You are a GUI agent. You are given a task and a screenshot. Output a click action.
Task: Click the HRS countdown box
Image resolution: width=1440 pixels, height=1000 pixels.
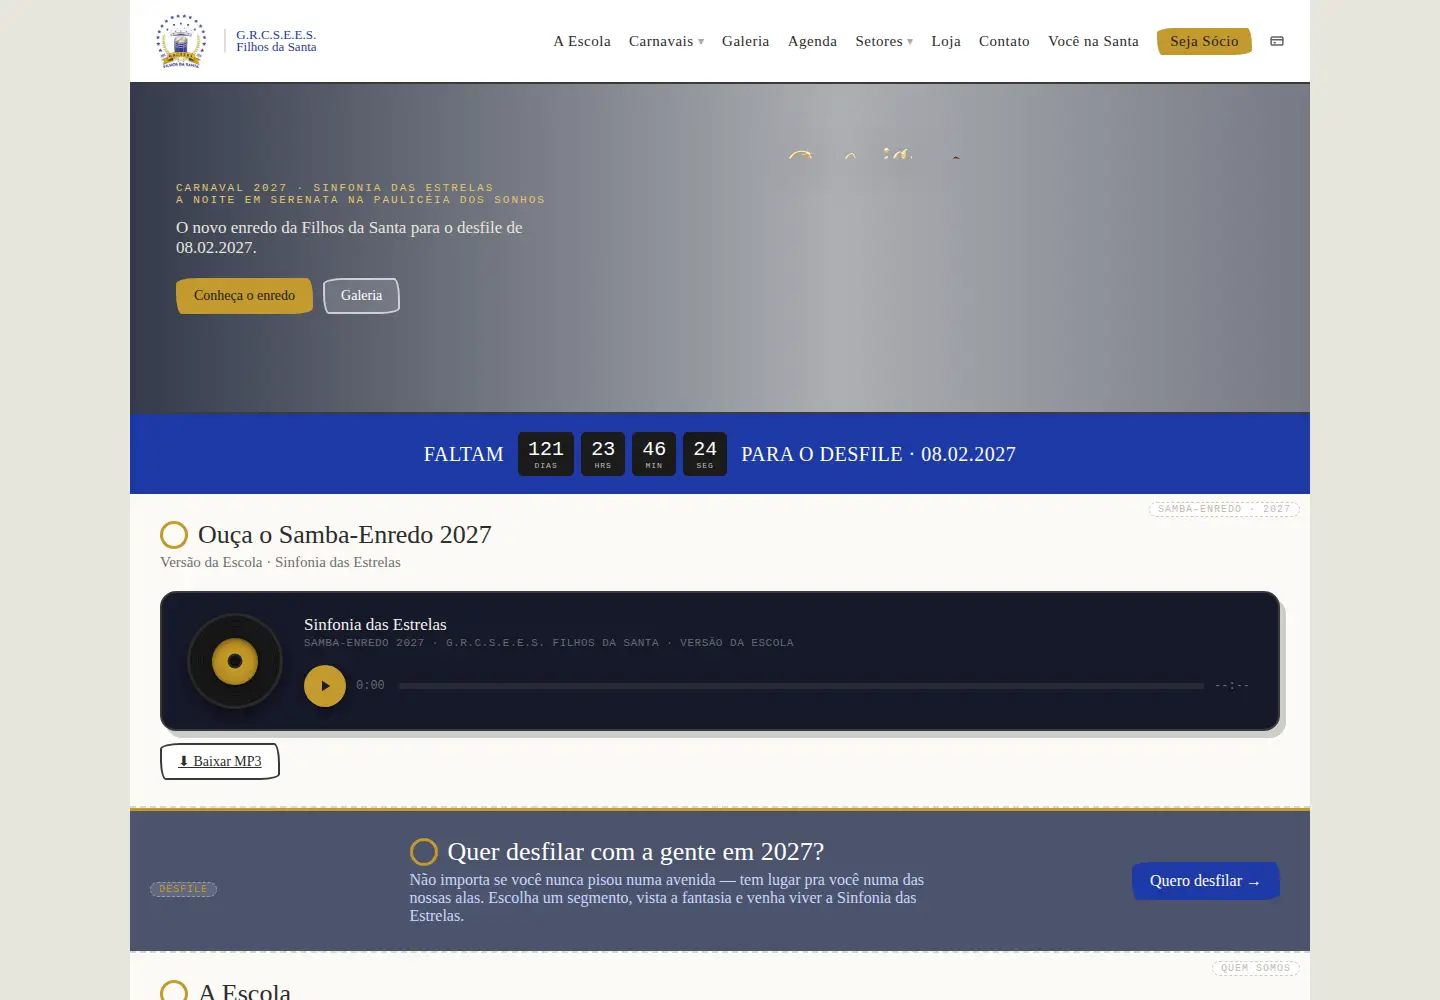(x=603, y=454)
